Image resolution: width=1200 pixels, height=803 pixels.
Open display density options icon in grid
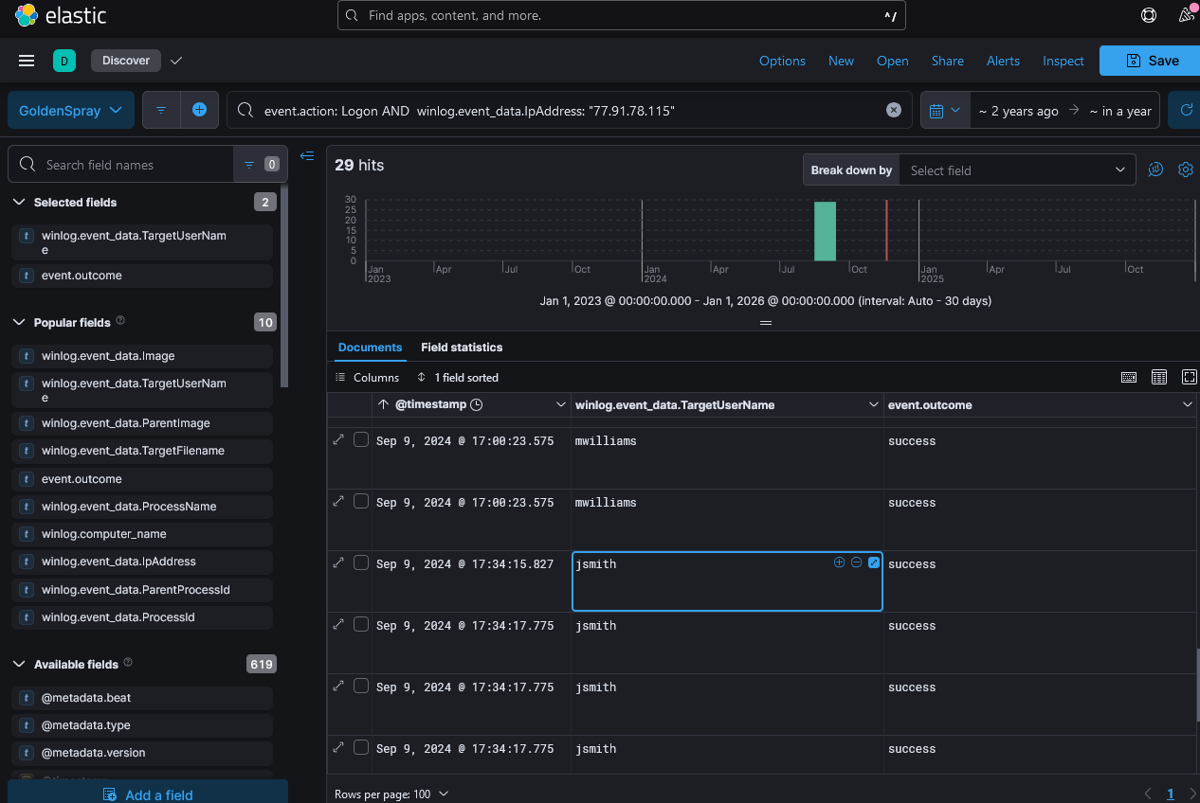pyautogui.click(x=1159, y=377)
